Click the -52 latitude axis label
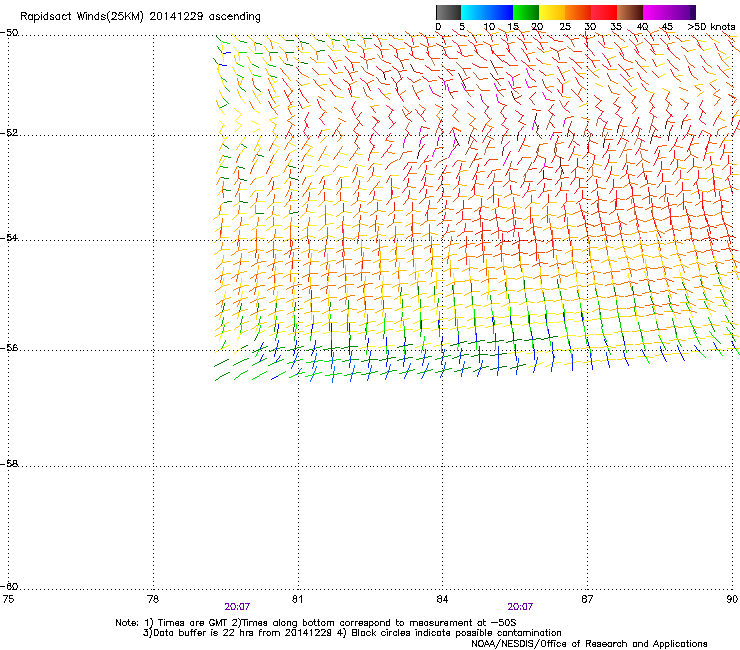The image size is (740, 650). pyautogui.click(x=9, y=133)
